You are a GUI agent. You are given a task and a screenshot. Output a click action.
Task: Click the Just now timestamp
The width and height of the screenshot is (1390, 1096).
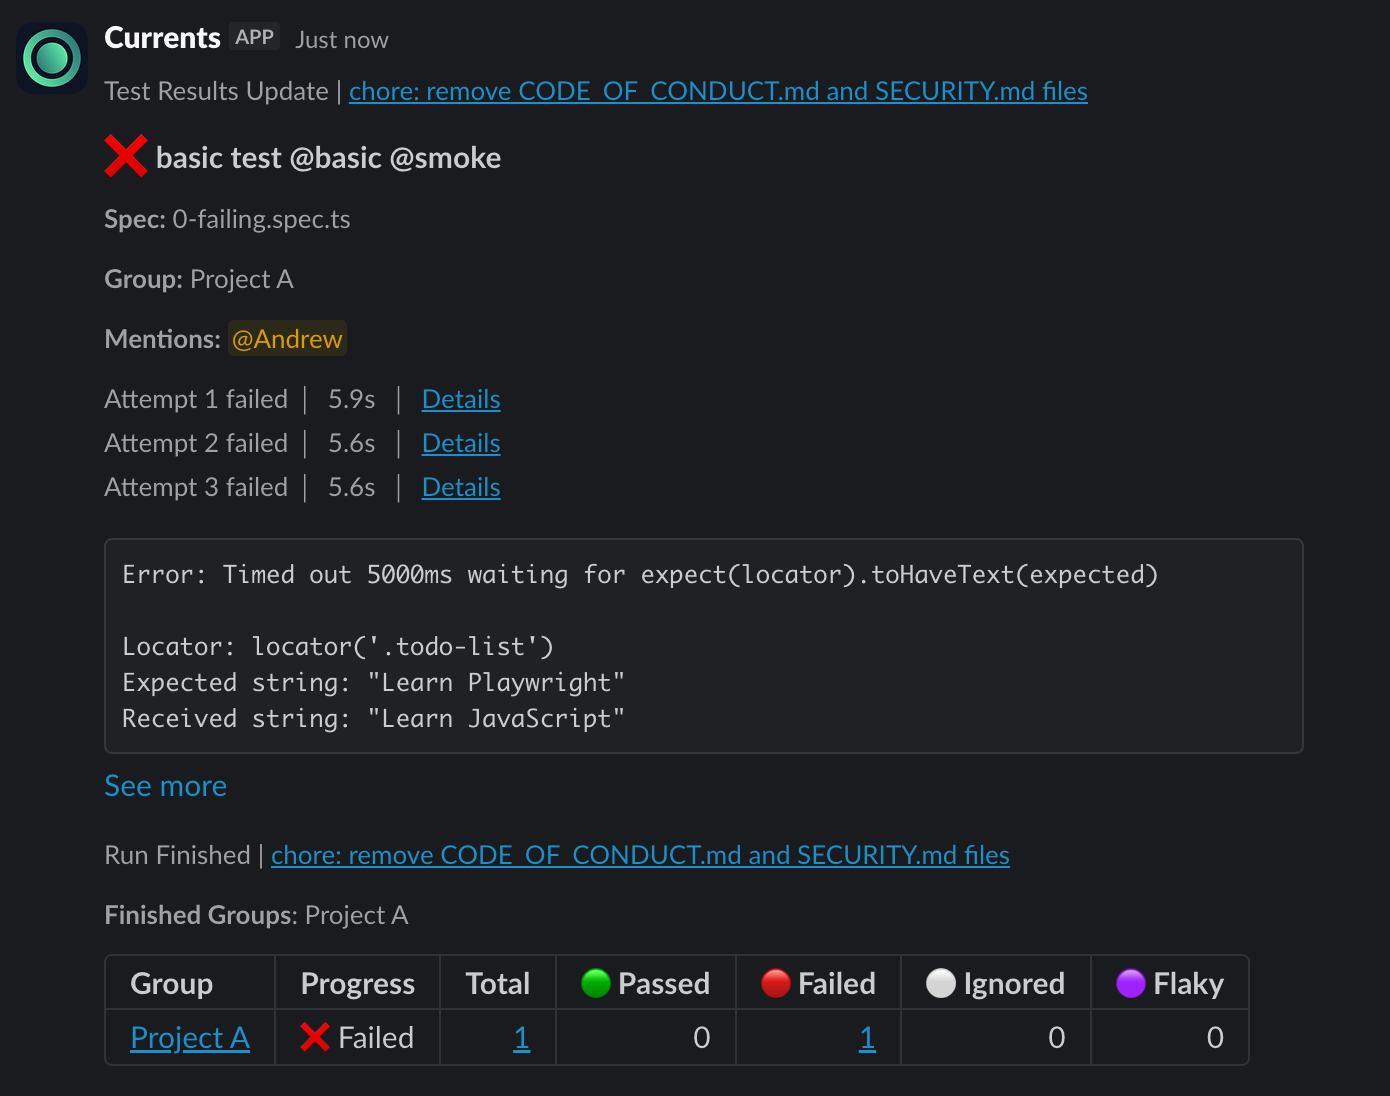click(342, 40)
